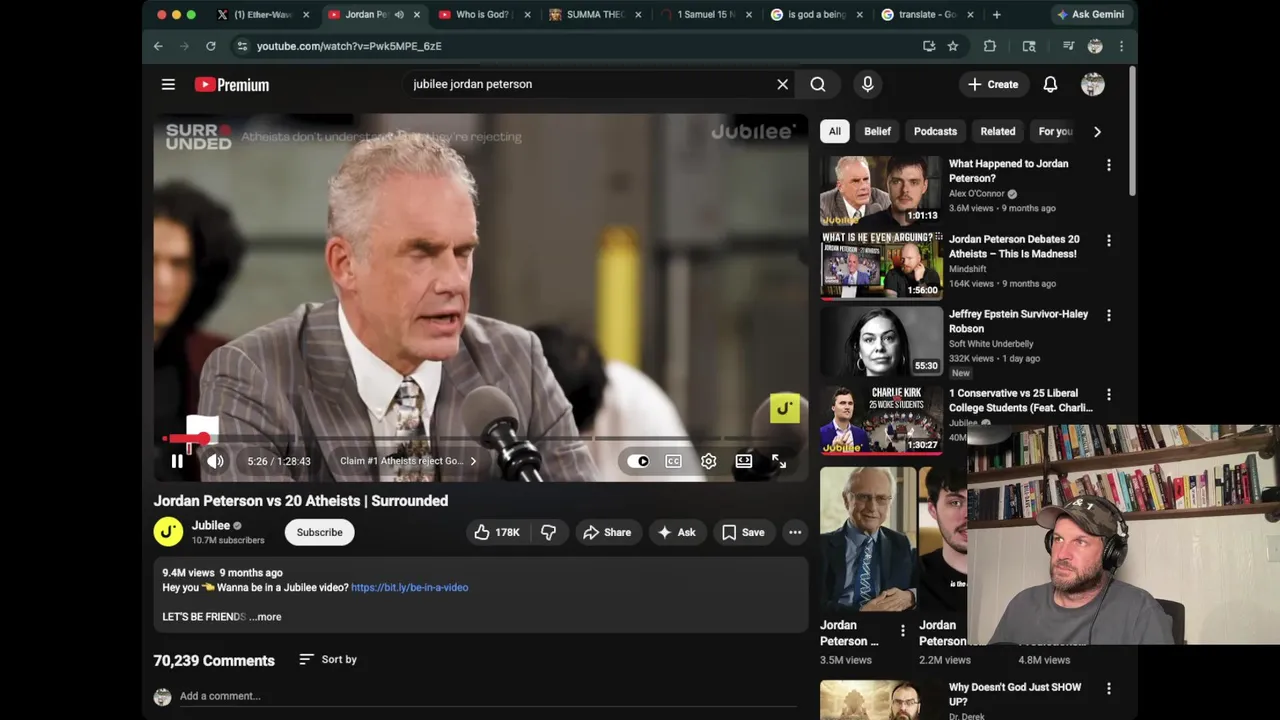1280x720 pixels.
Task: Expand the description with ...more
Action: pyautogui.click(x=265, y=617)
